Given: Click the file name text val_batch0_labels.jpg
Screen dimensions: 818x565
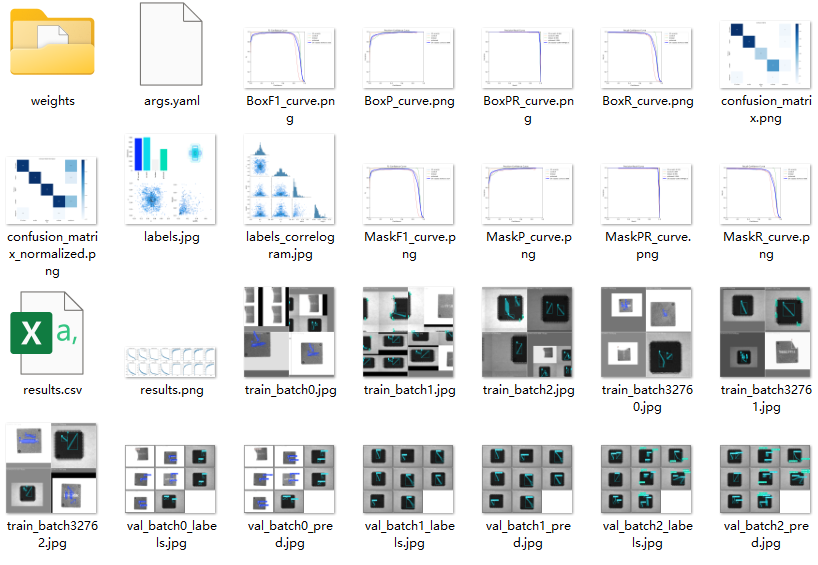Looking at the screenshot, I should click(x=172, y=534).
